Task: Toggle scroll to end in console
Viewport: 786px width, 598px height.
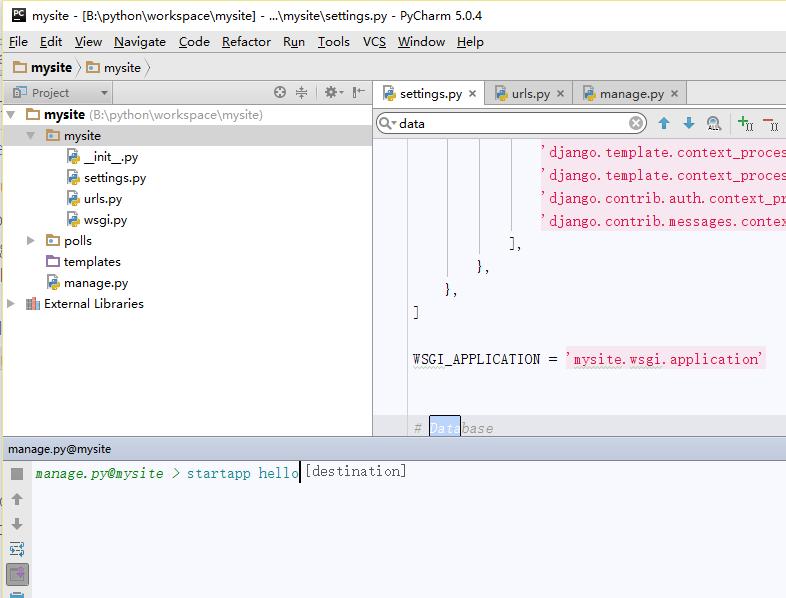Action: 18,574
